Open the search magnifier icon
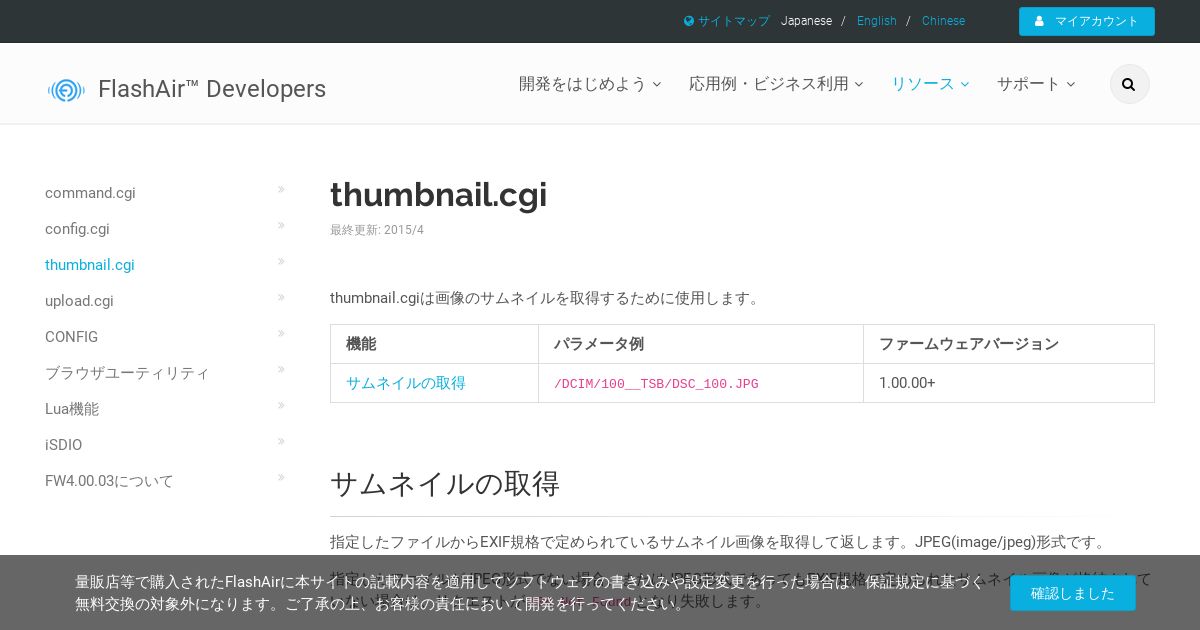This screenshot has width=1200, height=630. click(x=1129, y=84)
